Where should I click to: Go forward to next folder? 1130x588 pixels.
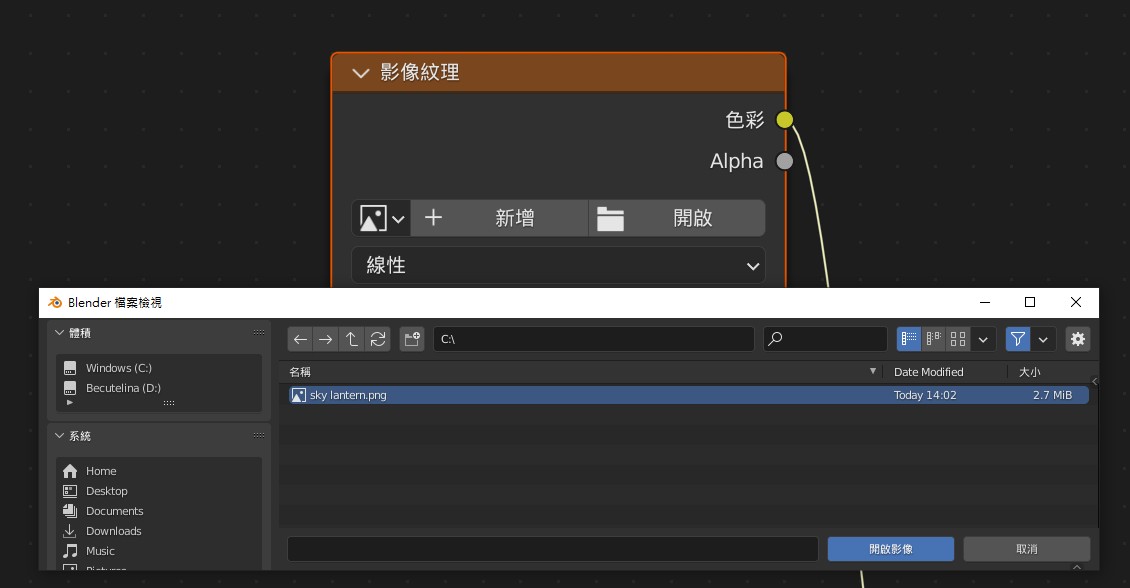[x=326, y=339]
